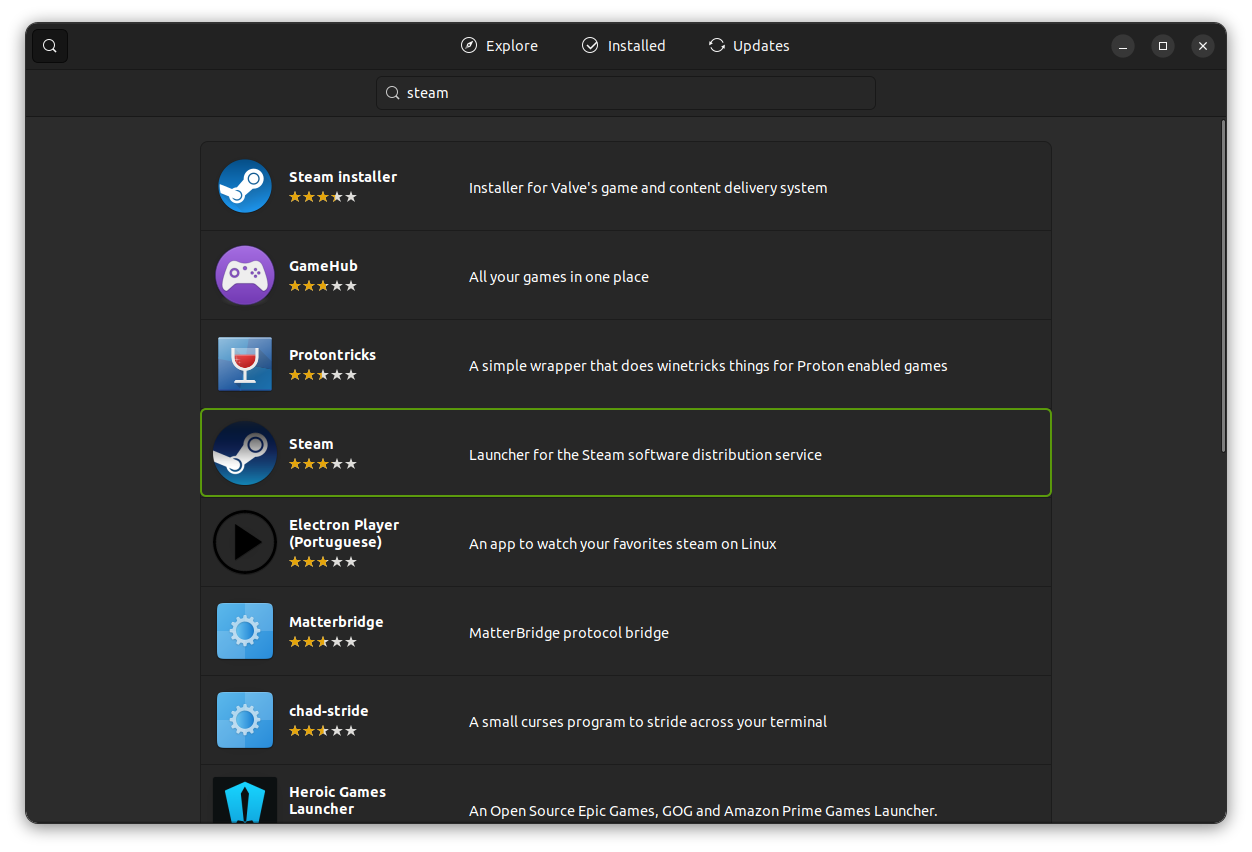
Task: Click the magnifier icon inside the search field
Action: 393,92
